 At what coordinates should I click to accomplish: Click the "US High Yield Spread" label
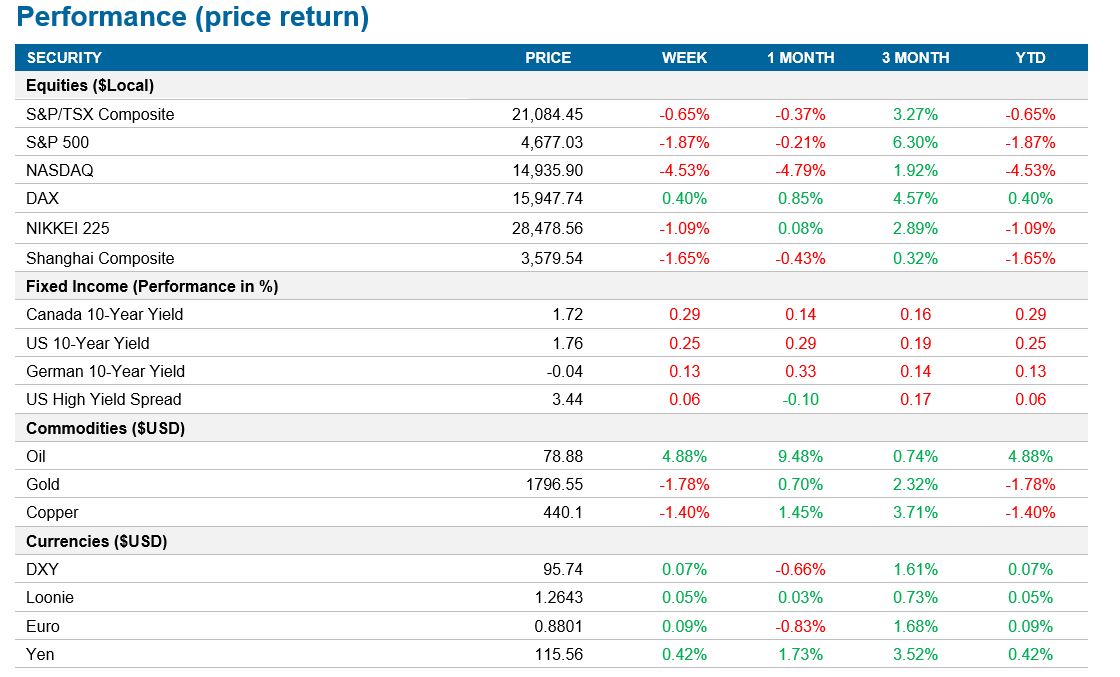[104, 399]
